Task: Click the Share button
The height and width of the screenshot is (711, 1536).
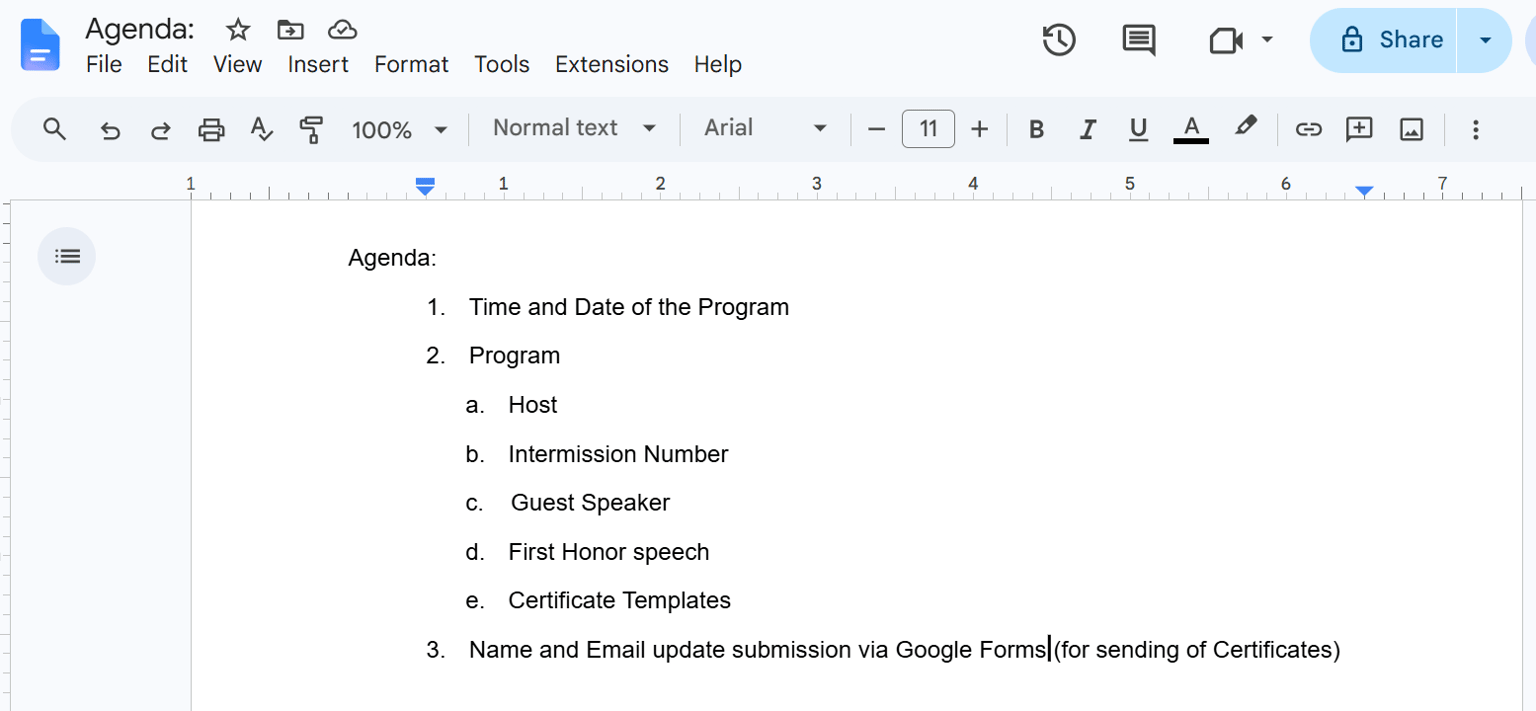Action: pos(1383,40)
